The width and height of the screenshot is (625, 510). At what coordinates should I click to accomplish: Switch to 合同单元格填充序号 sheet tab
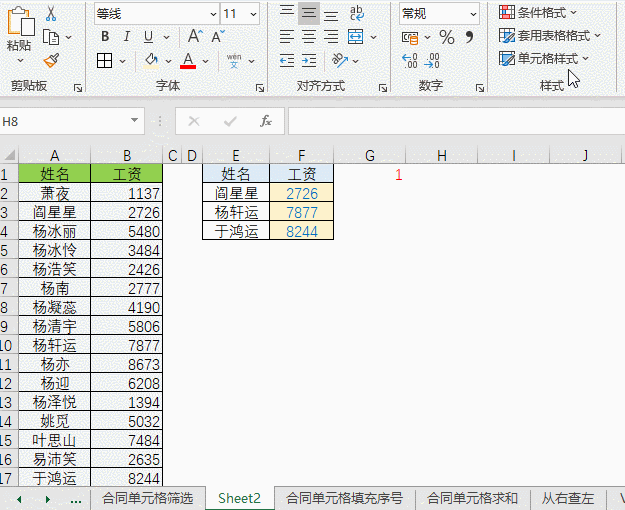(x=345, y=498)
